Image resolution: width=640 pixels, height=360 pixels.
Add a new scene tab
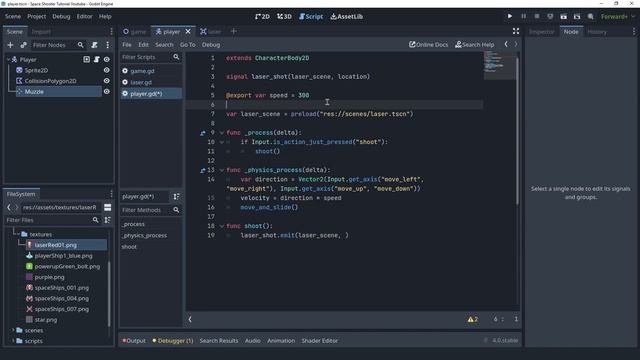tap(233, 31)
